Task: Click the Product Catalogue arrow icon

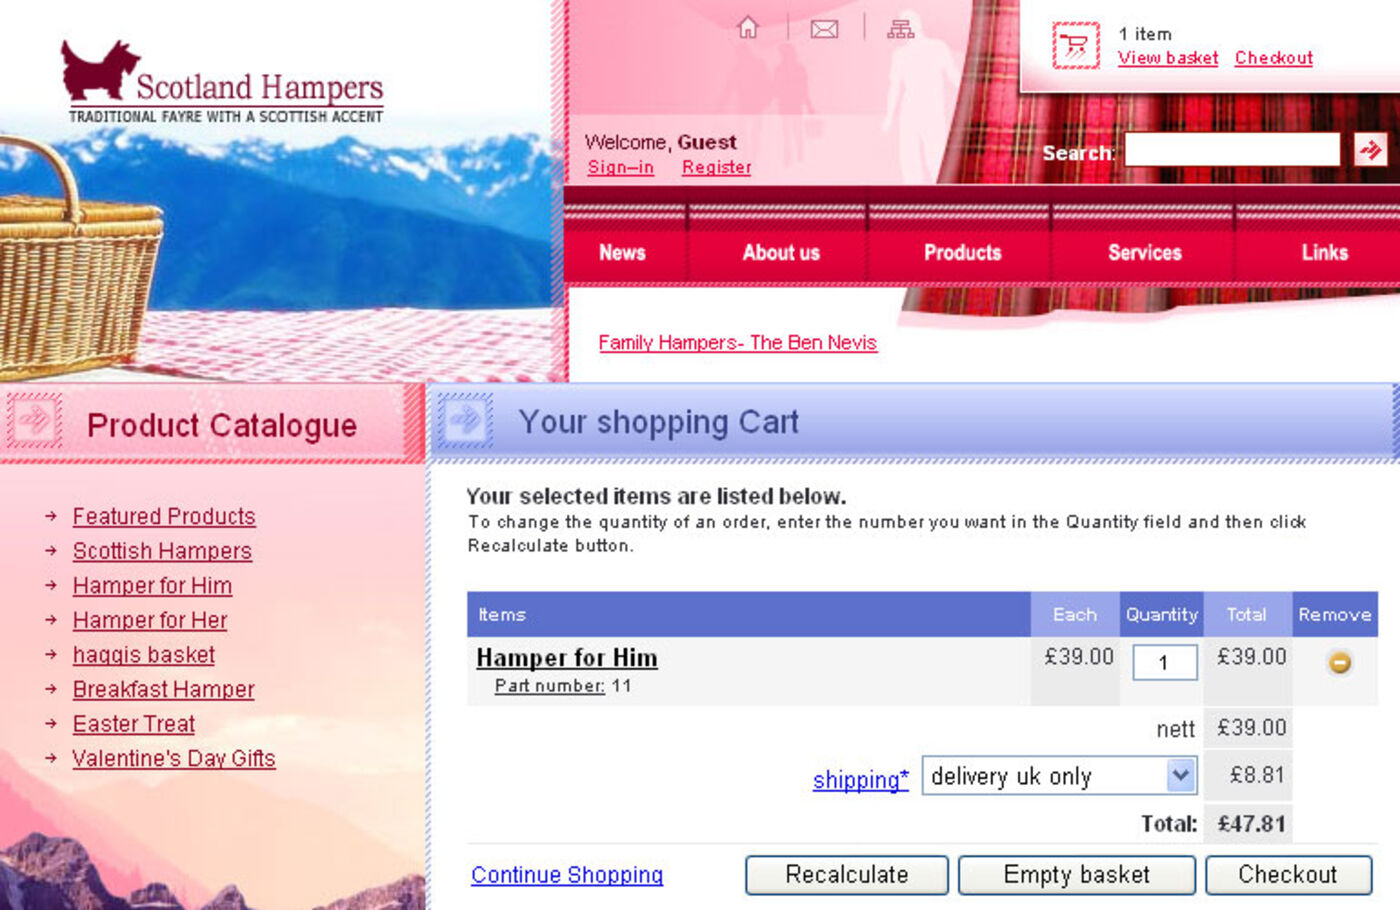Action: point(35,420)
